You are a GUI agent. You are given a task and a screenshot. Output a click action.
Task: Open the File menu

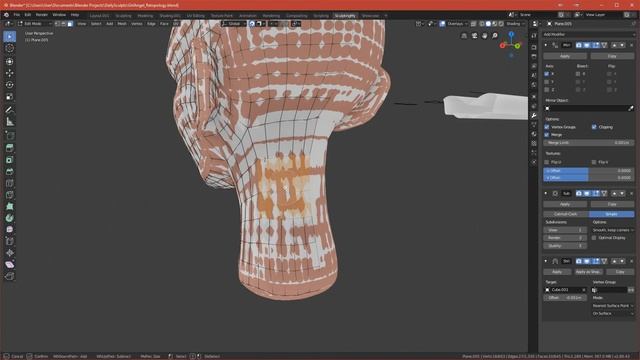[17, 15]
